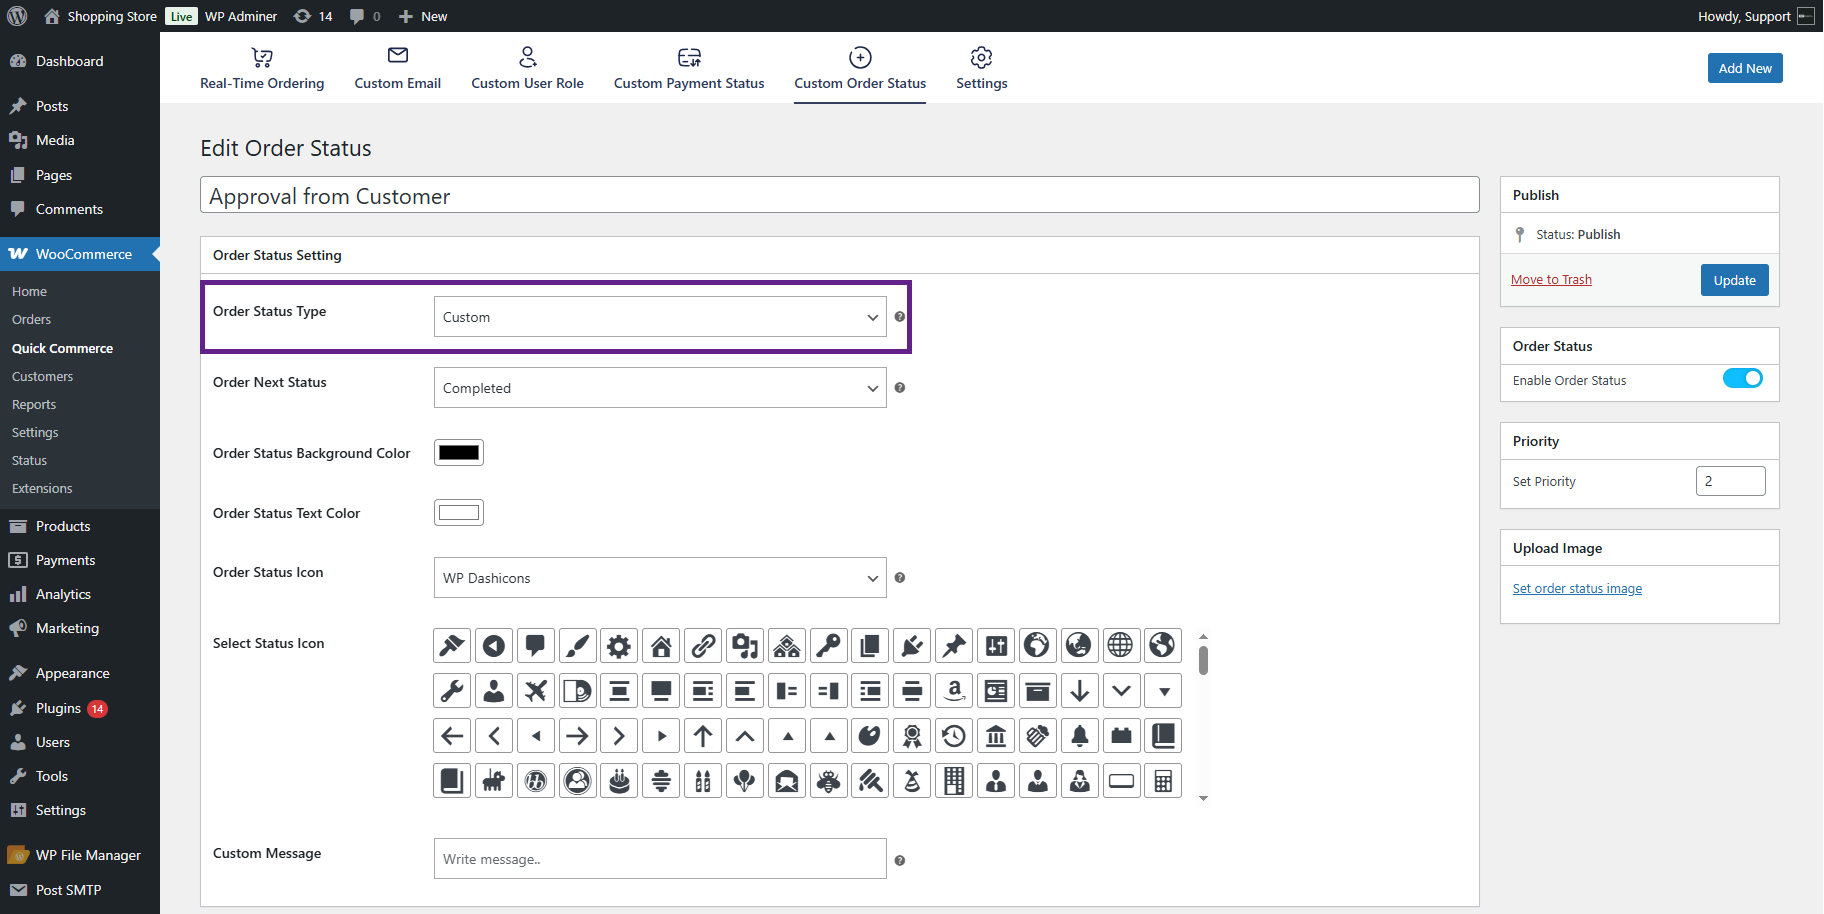Switch to the Custom Payment Status tab
The height and width of the screenshot is (914, 1824).
pos(689,68)
